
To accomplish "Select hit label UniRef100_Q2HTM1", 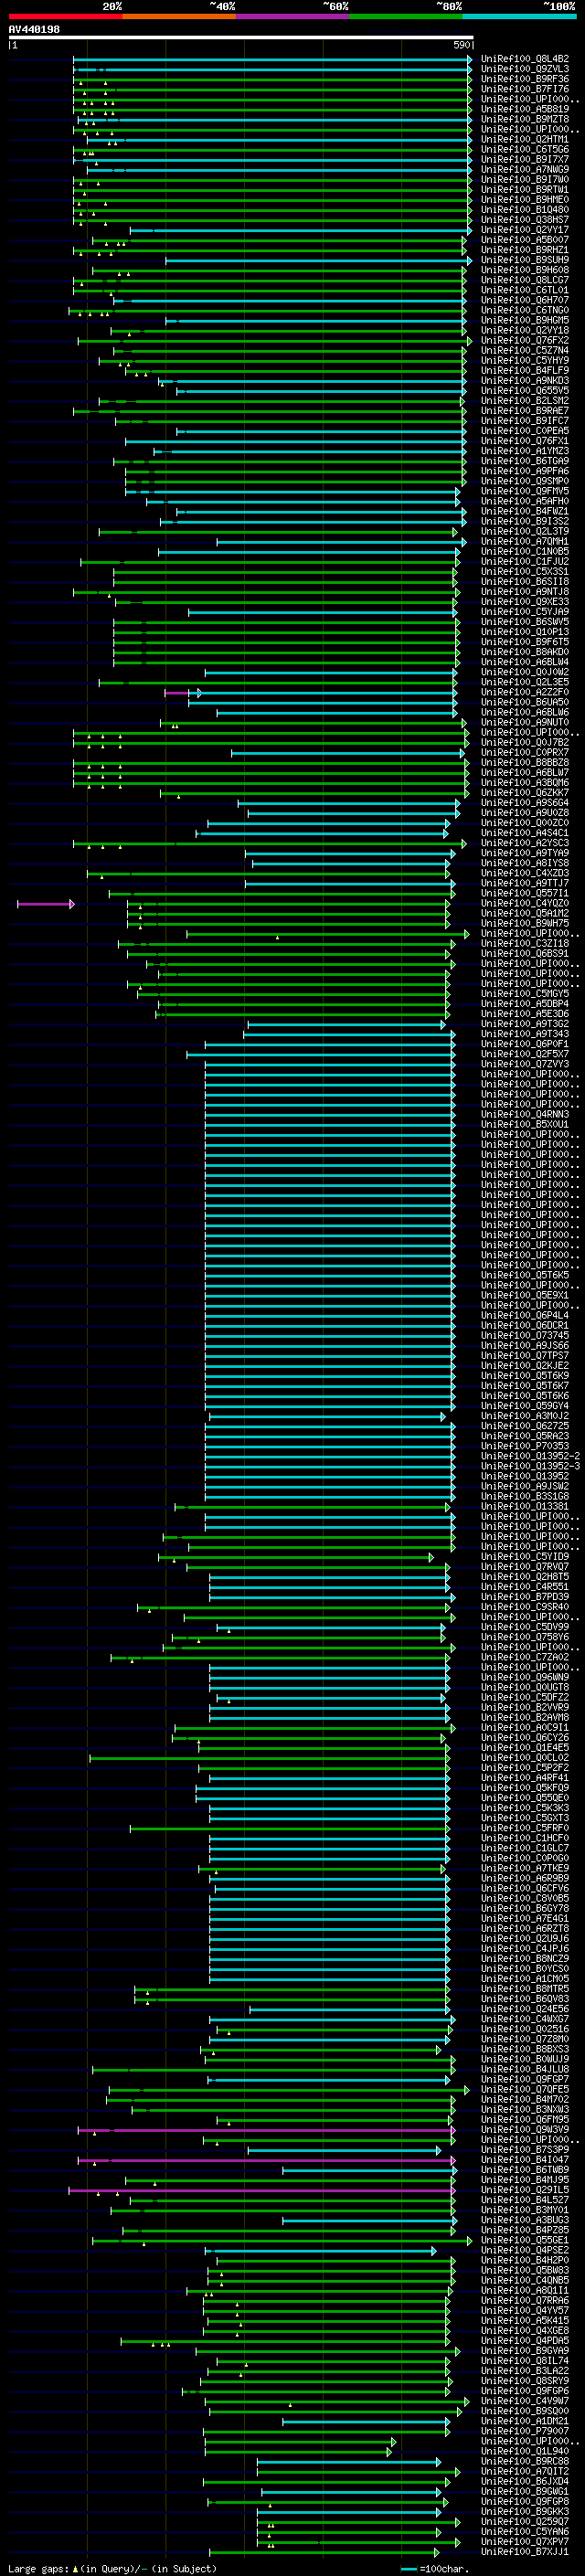I will click(x=525, y=139).
